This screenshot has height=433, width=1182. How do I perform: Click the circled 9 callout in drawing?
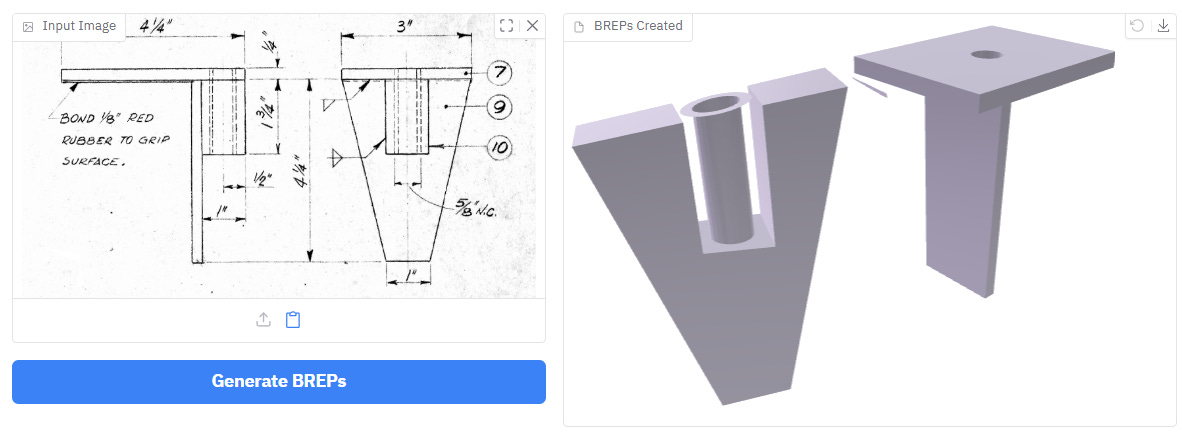point(498,107)
